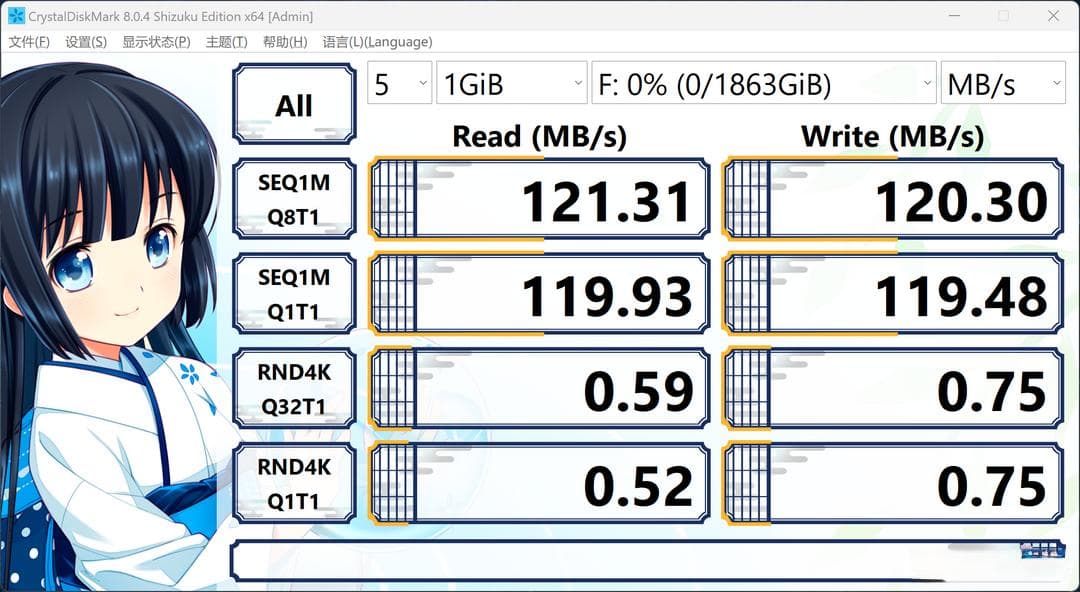Click the 119.93 read result

click(539, 294)
